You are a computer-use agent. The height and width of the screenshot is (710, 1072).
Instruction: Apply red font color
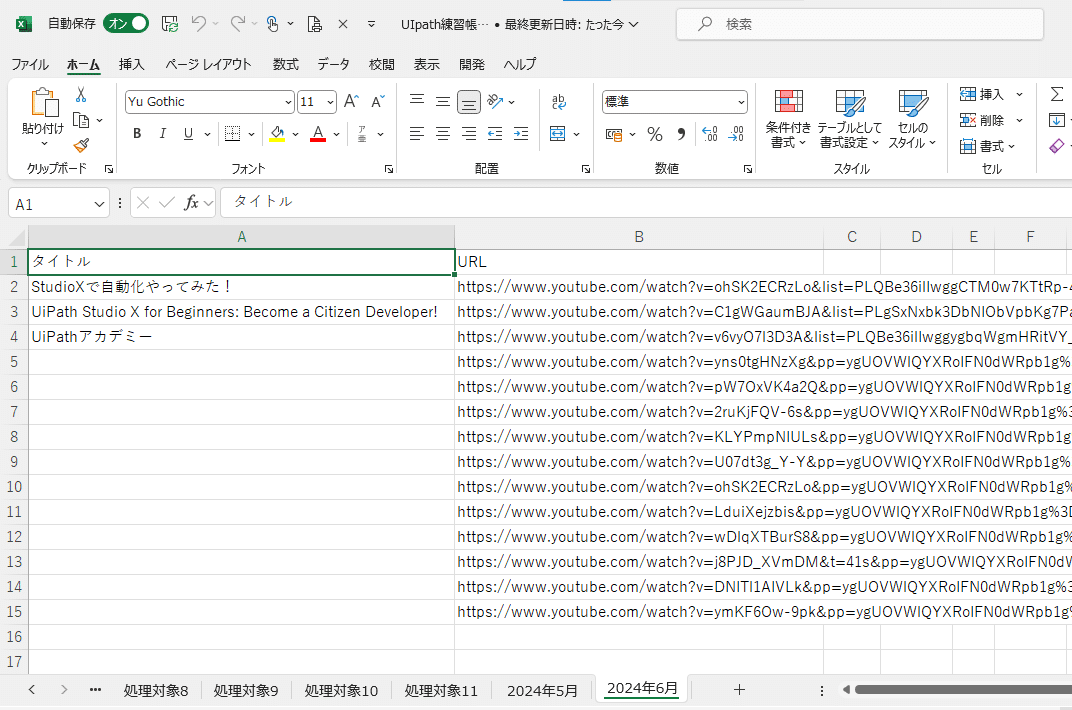318,134
